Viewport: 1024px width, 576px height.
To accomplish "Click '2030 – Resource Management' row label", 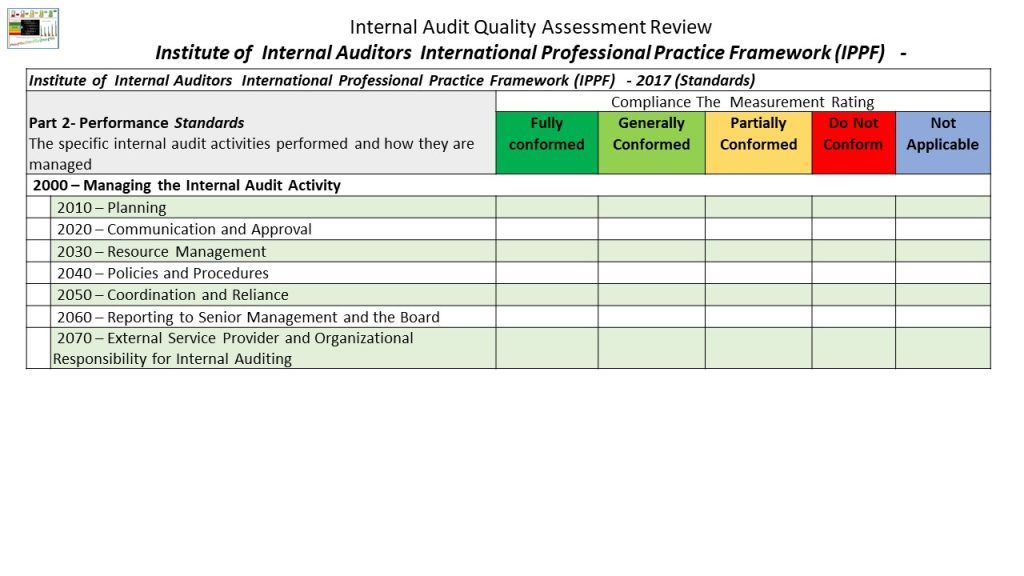I will pos(161,251).
